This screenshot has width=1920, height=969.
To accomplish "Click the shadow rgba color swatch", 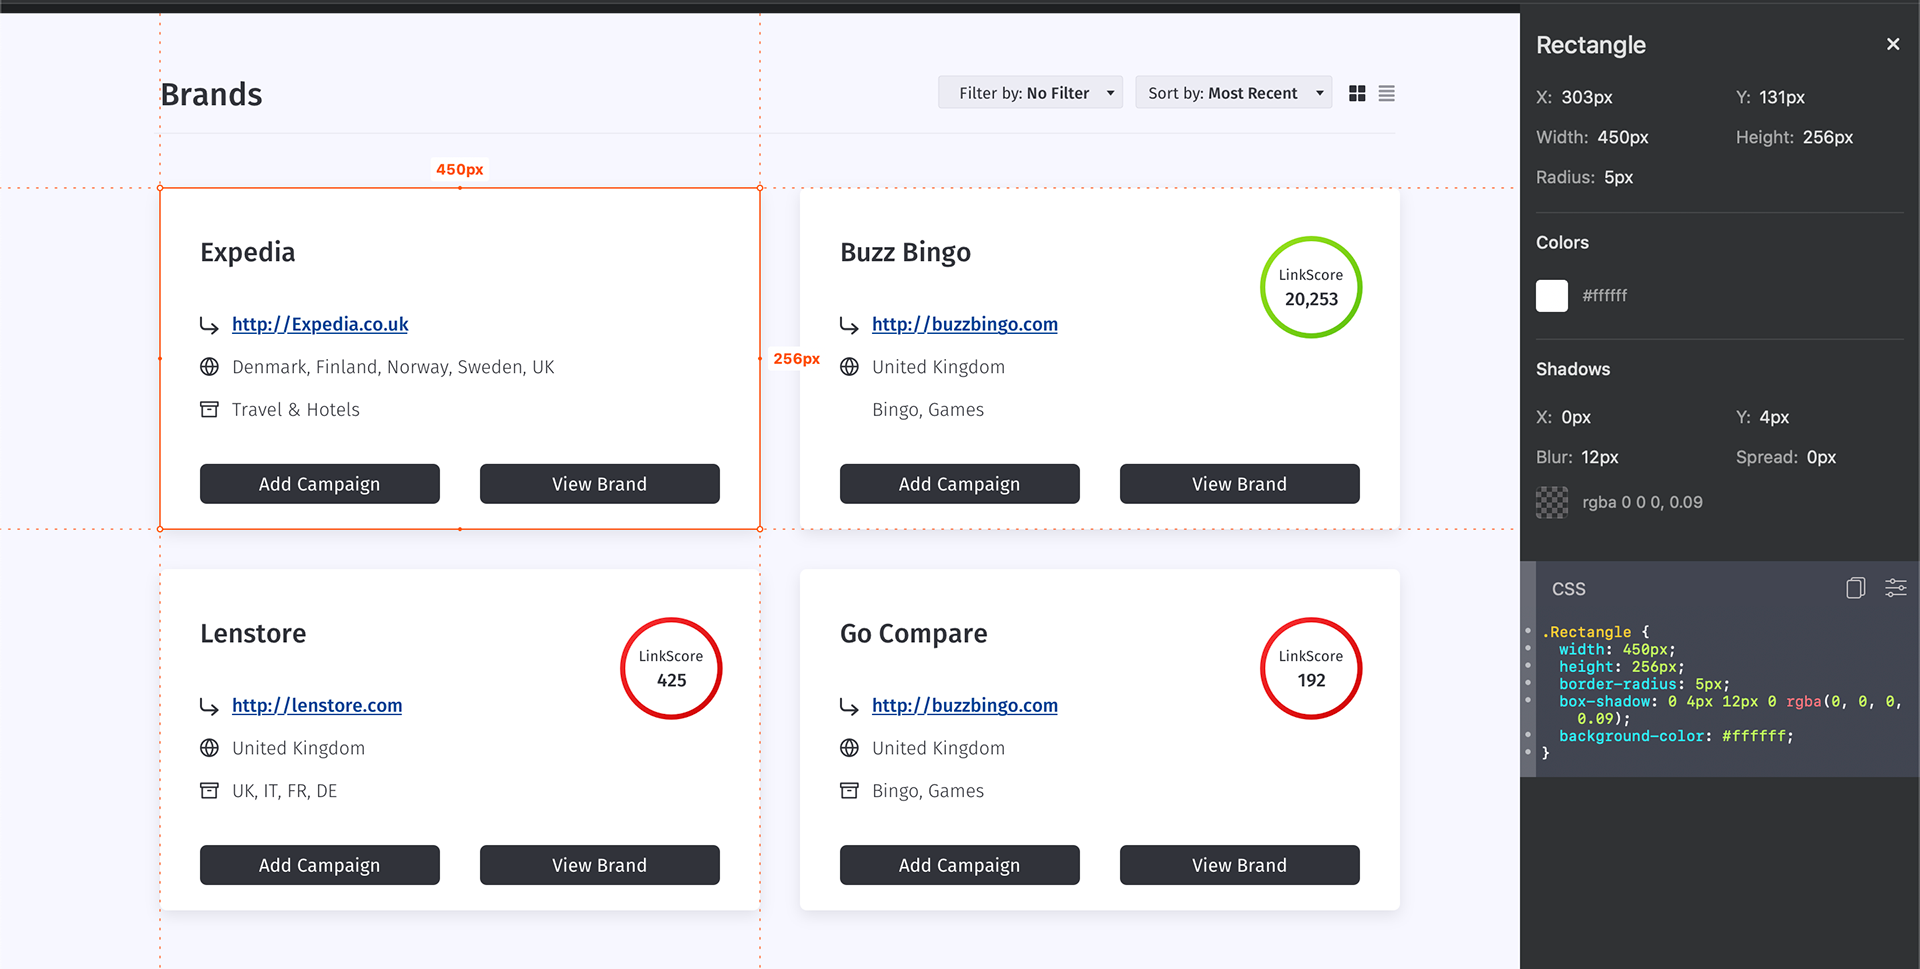I will pos(1552,502).
